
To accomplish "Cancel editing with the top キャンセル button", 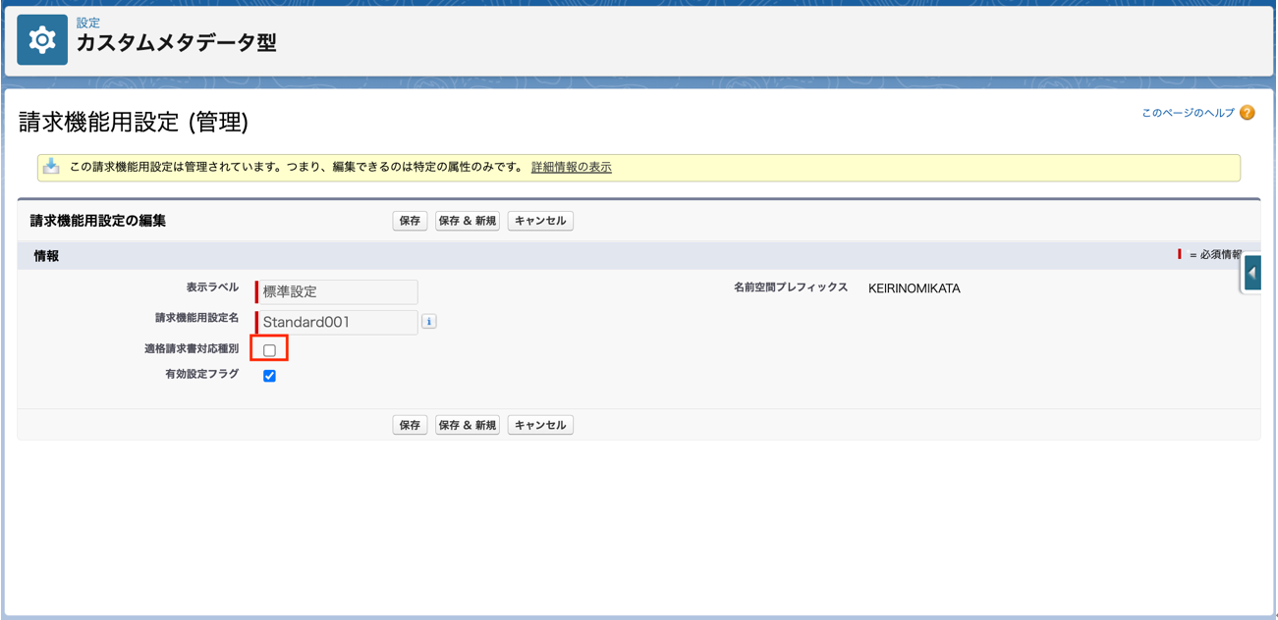I will (x=540, y=221).
